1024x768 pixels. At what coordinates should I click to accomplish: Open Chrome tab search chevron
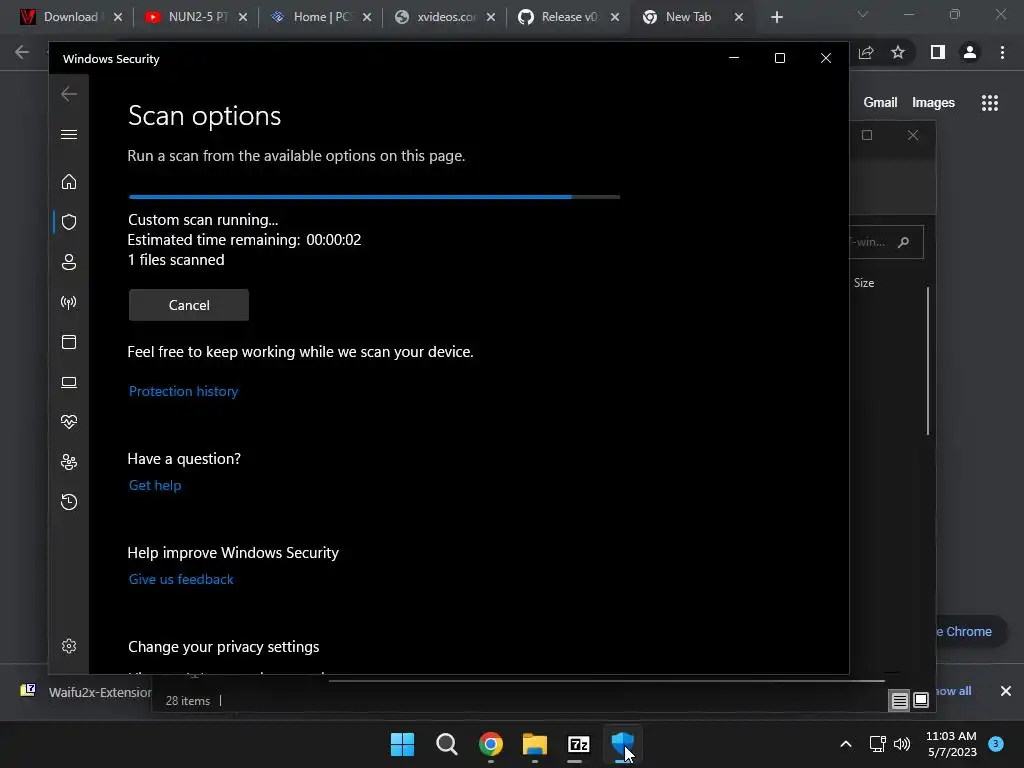pyautogui.click(x=863, y=14)
